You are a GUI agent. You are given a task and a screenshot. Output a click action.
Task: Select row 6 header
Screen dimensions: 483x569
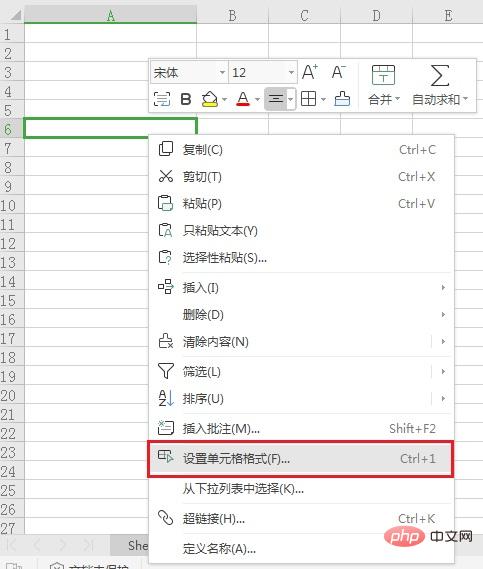[x=12, y=129]
